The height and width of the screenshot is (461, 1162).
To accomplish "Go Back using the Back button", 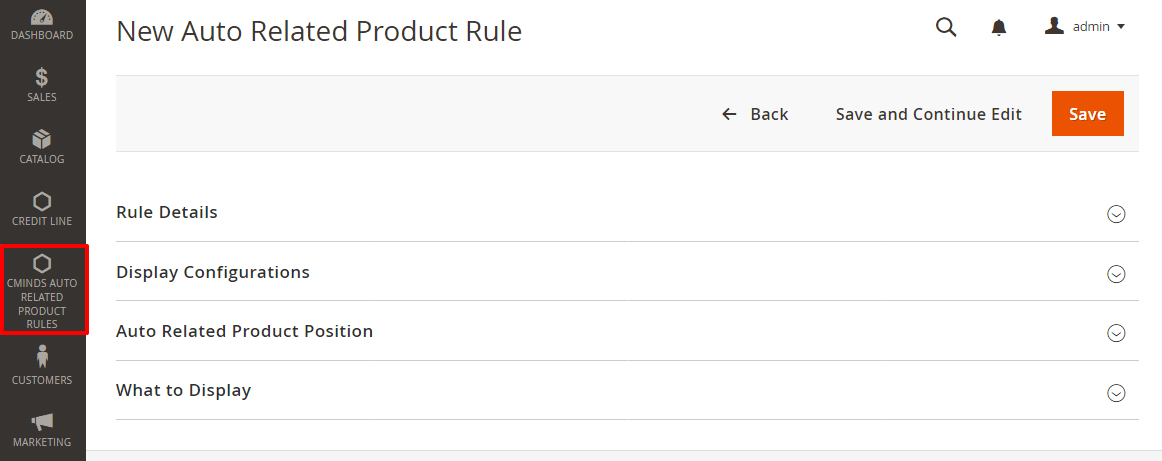I will pos(755,114).
